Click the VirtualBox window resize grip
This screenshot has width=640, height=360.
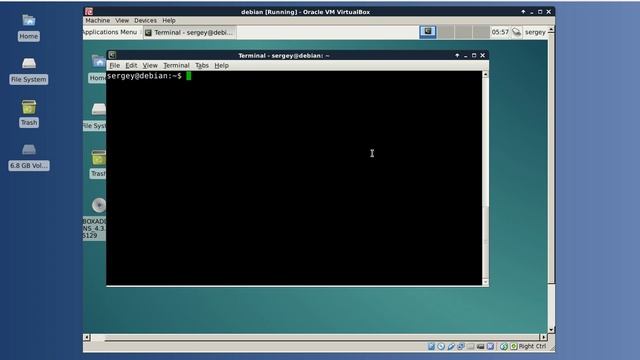(552, 348)
